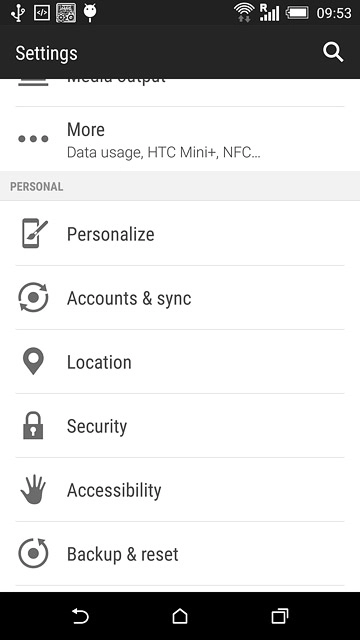This screenshot has width=360, height=640.
Task: Tap the search magnifier icon
Action: (333, 53)
